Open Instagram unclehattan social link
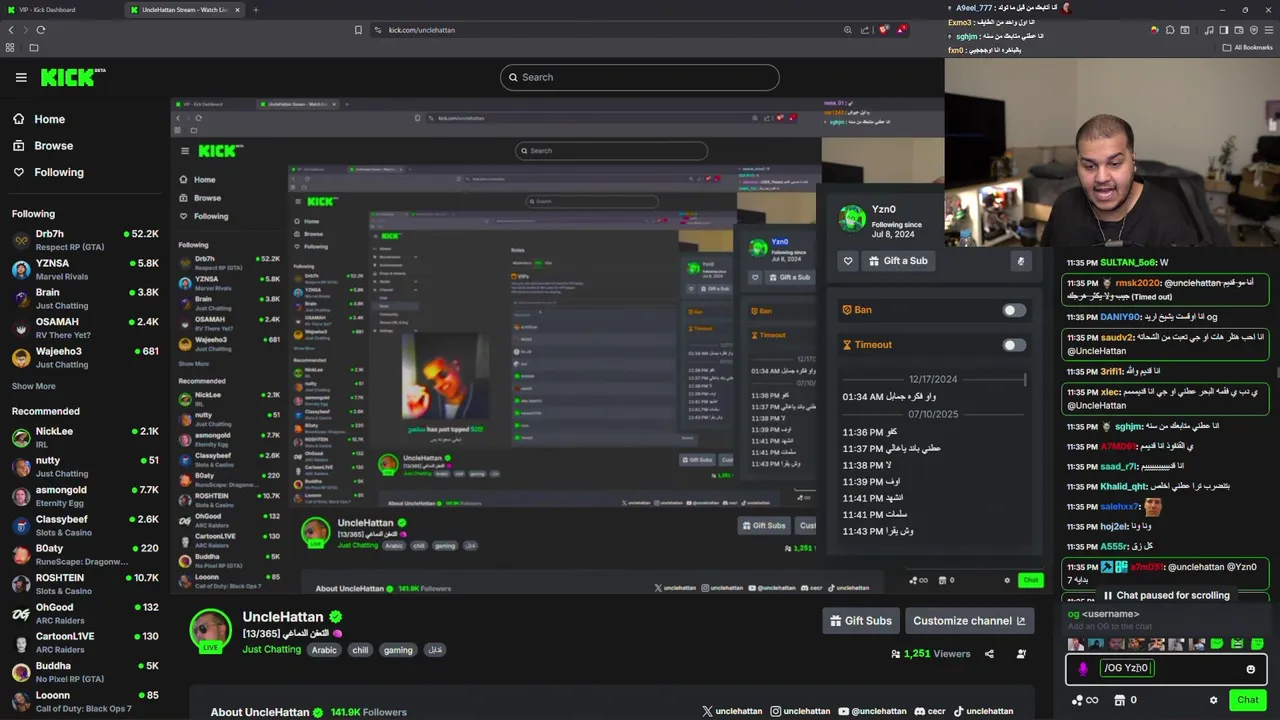The height and width of the screenshot is (720, 1280). (800, 711)
